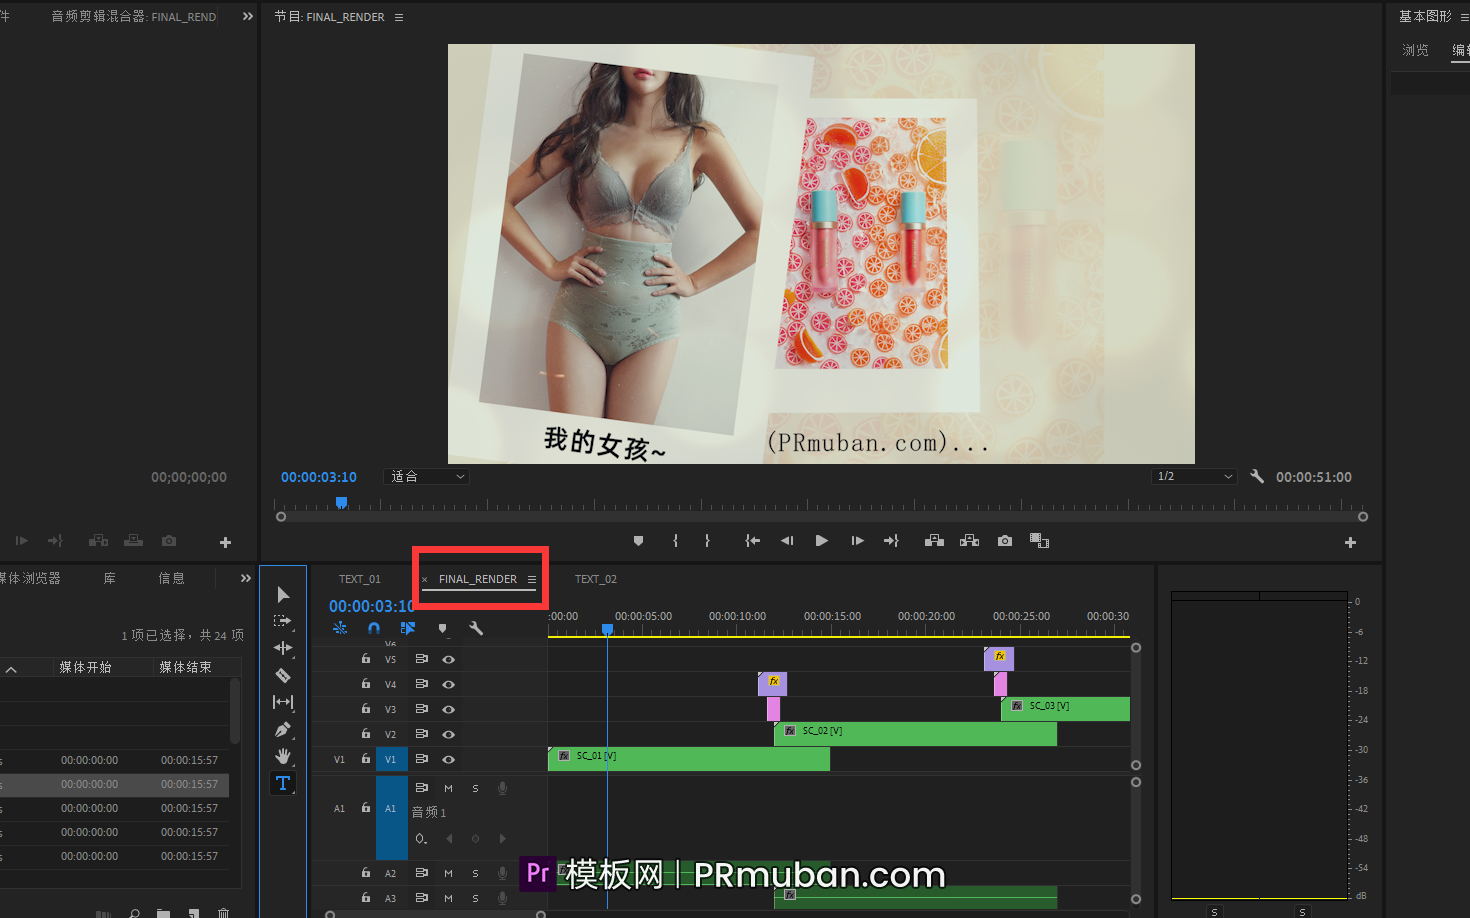Solo the A3 audio track

[x=475, y=898]
